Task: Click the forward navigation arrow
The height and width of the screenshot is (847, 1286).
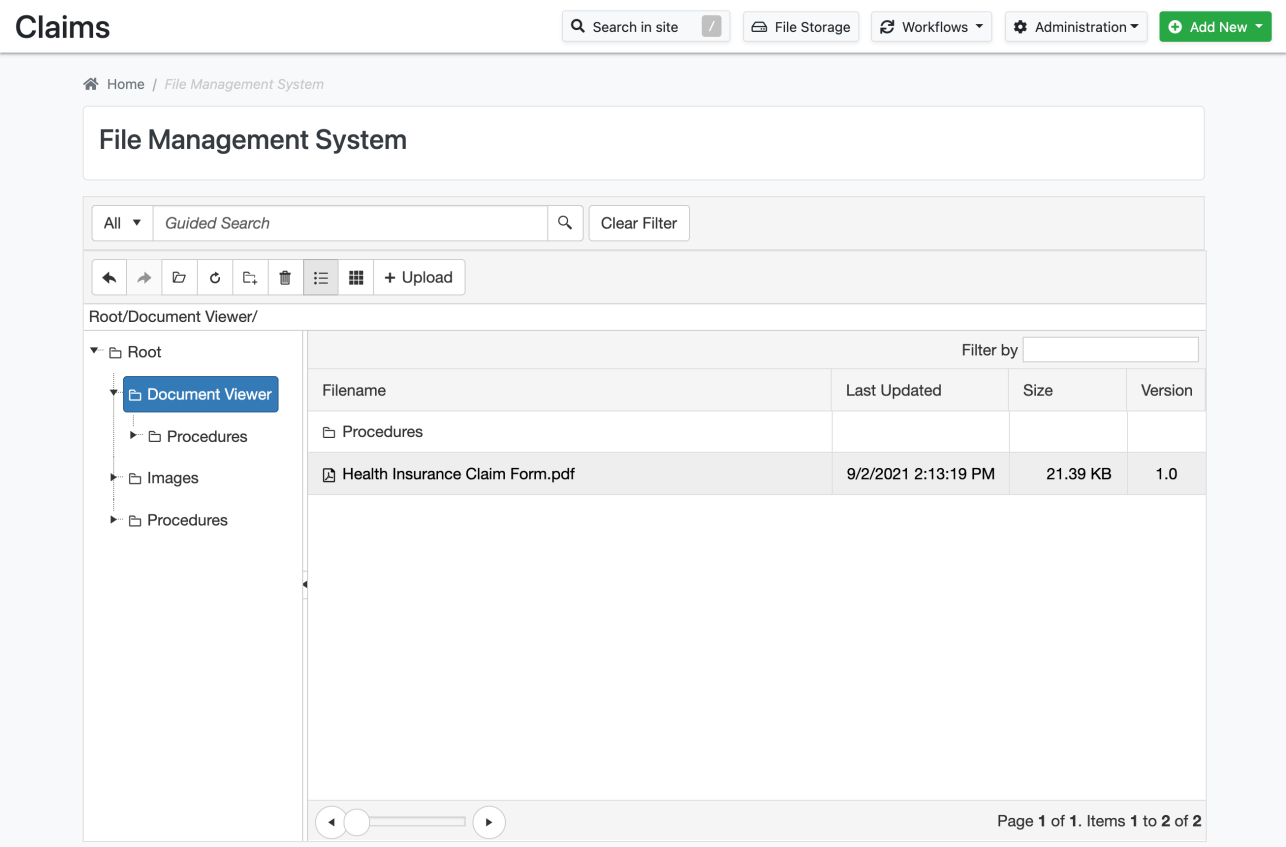Action: (144, 277)
